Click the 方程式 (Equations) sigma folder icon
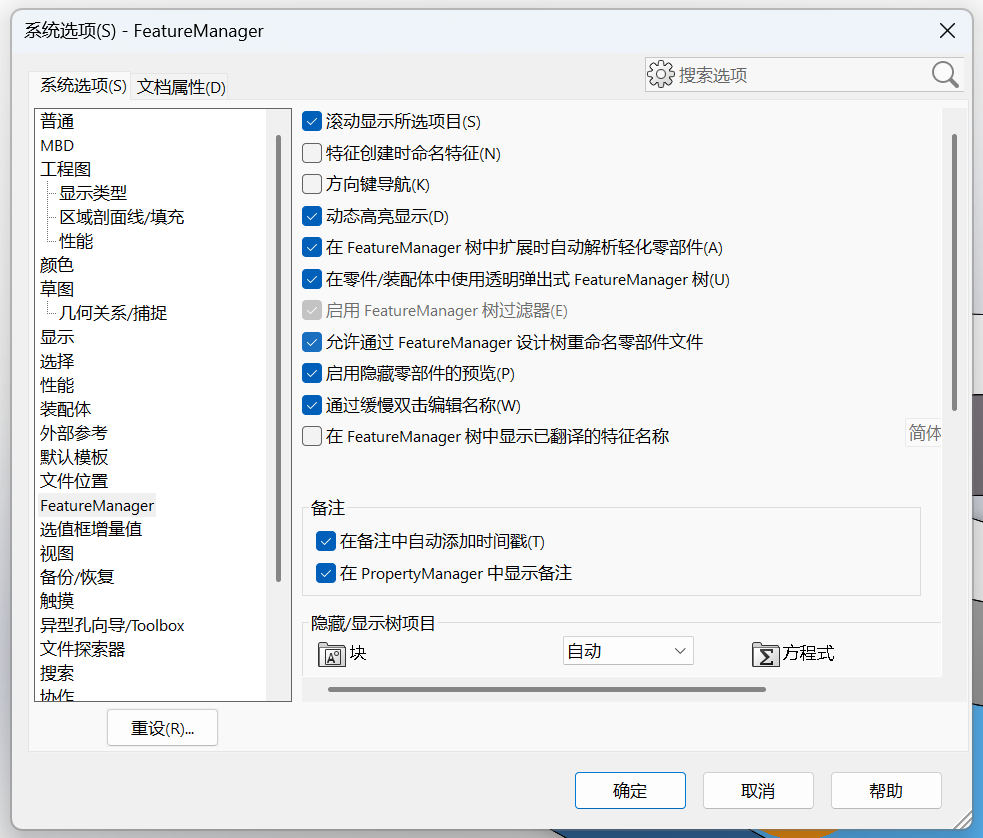The width and height of the screenshot is (983, 838). [765, 654]
